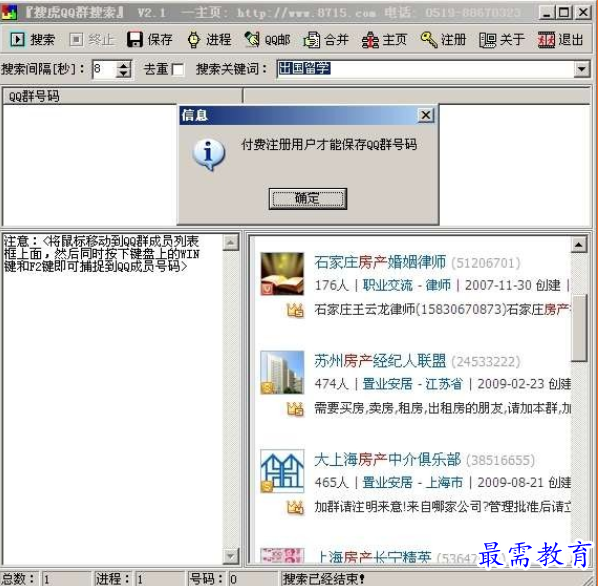600x586 pixels.
Task: Click the 保存 floppy disk icon
Action: (135, 39)
